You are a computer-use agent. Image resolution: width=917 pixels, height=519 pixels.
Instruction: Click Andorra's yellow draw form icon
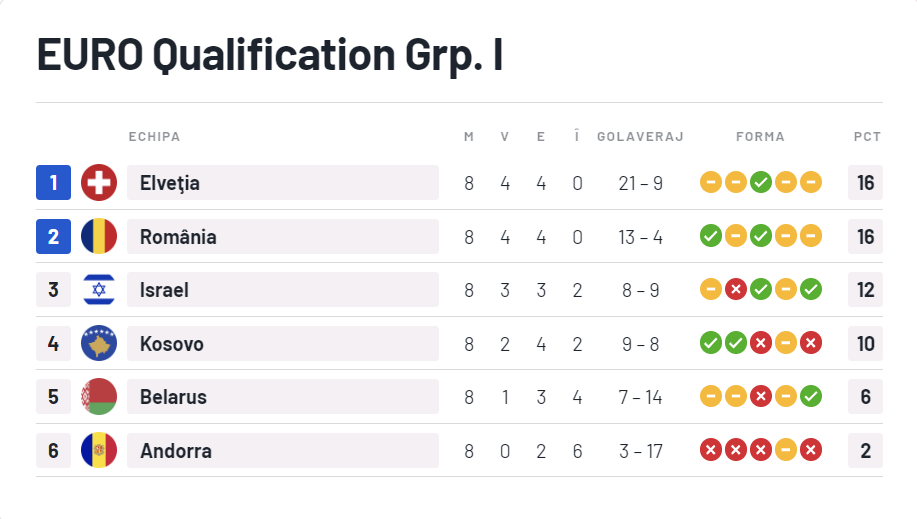tap(786, 451)
